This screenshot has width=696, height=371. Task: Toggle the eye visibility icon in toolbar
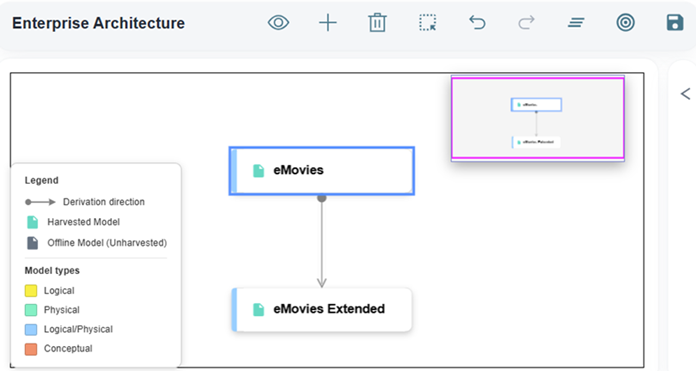[278, 23]
